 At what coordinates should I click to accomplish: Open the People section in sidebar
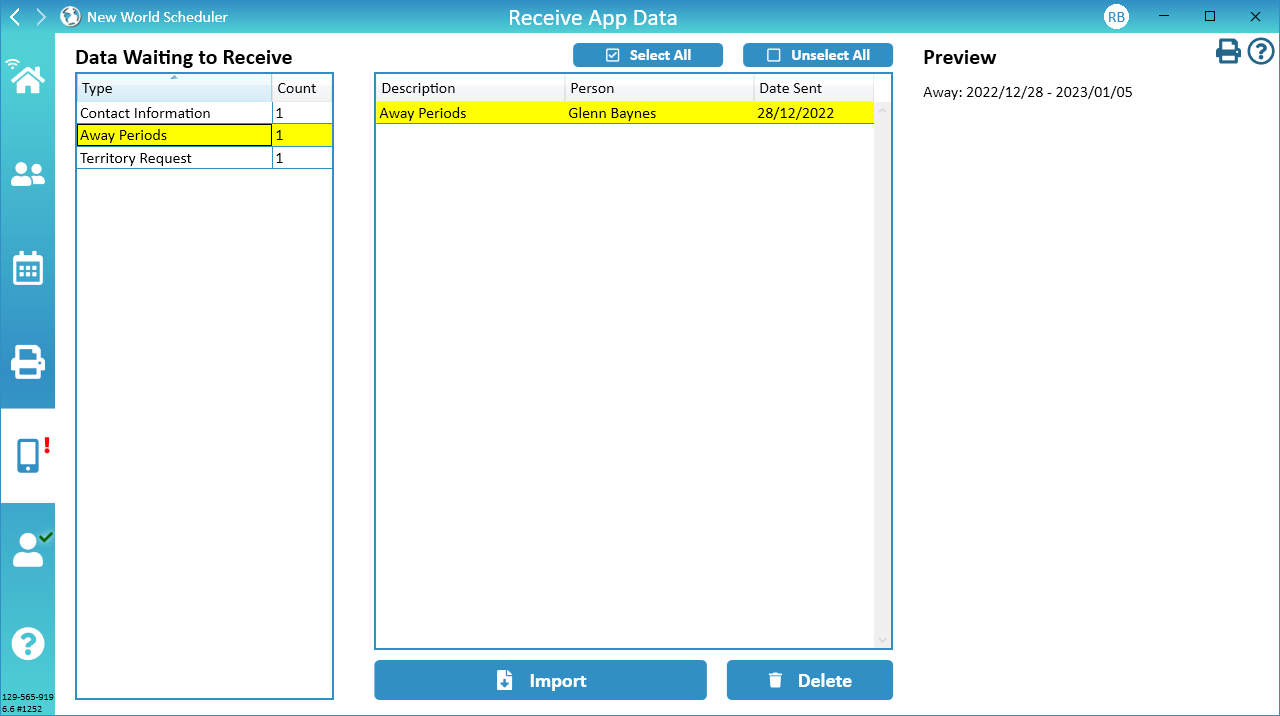pyautogui.click(x=27, y=175)
